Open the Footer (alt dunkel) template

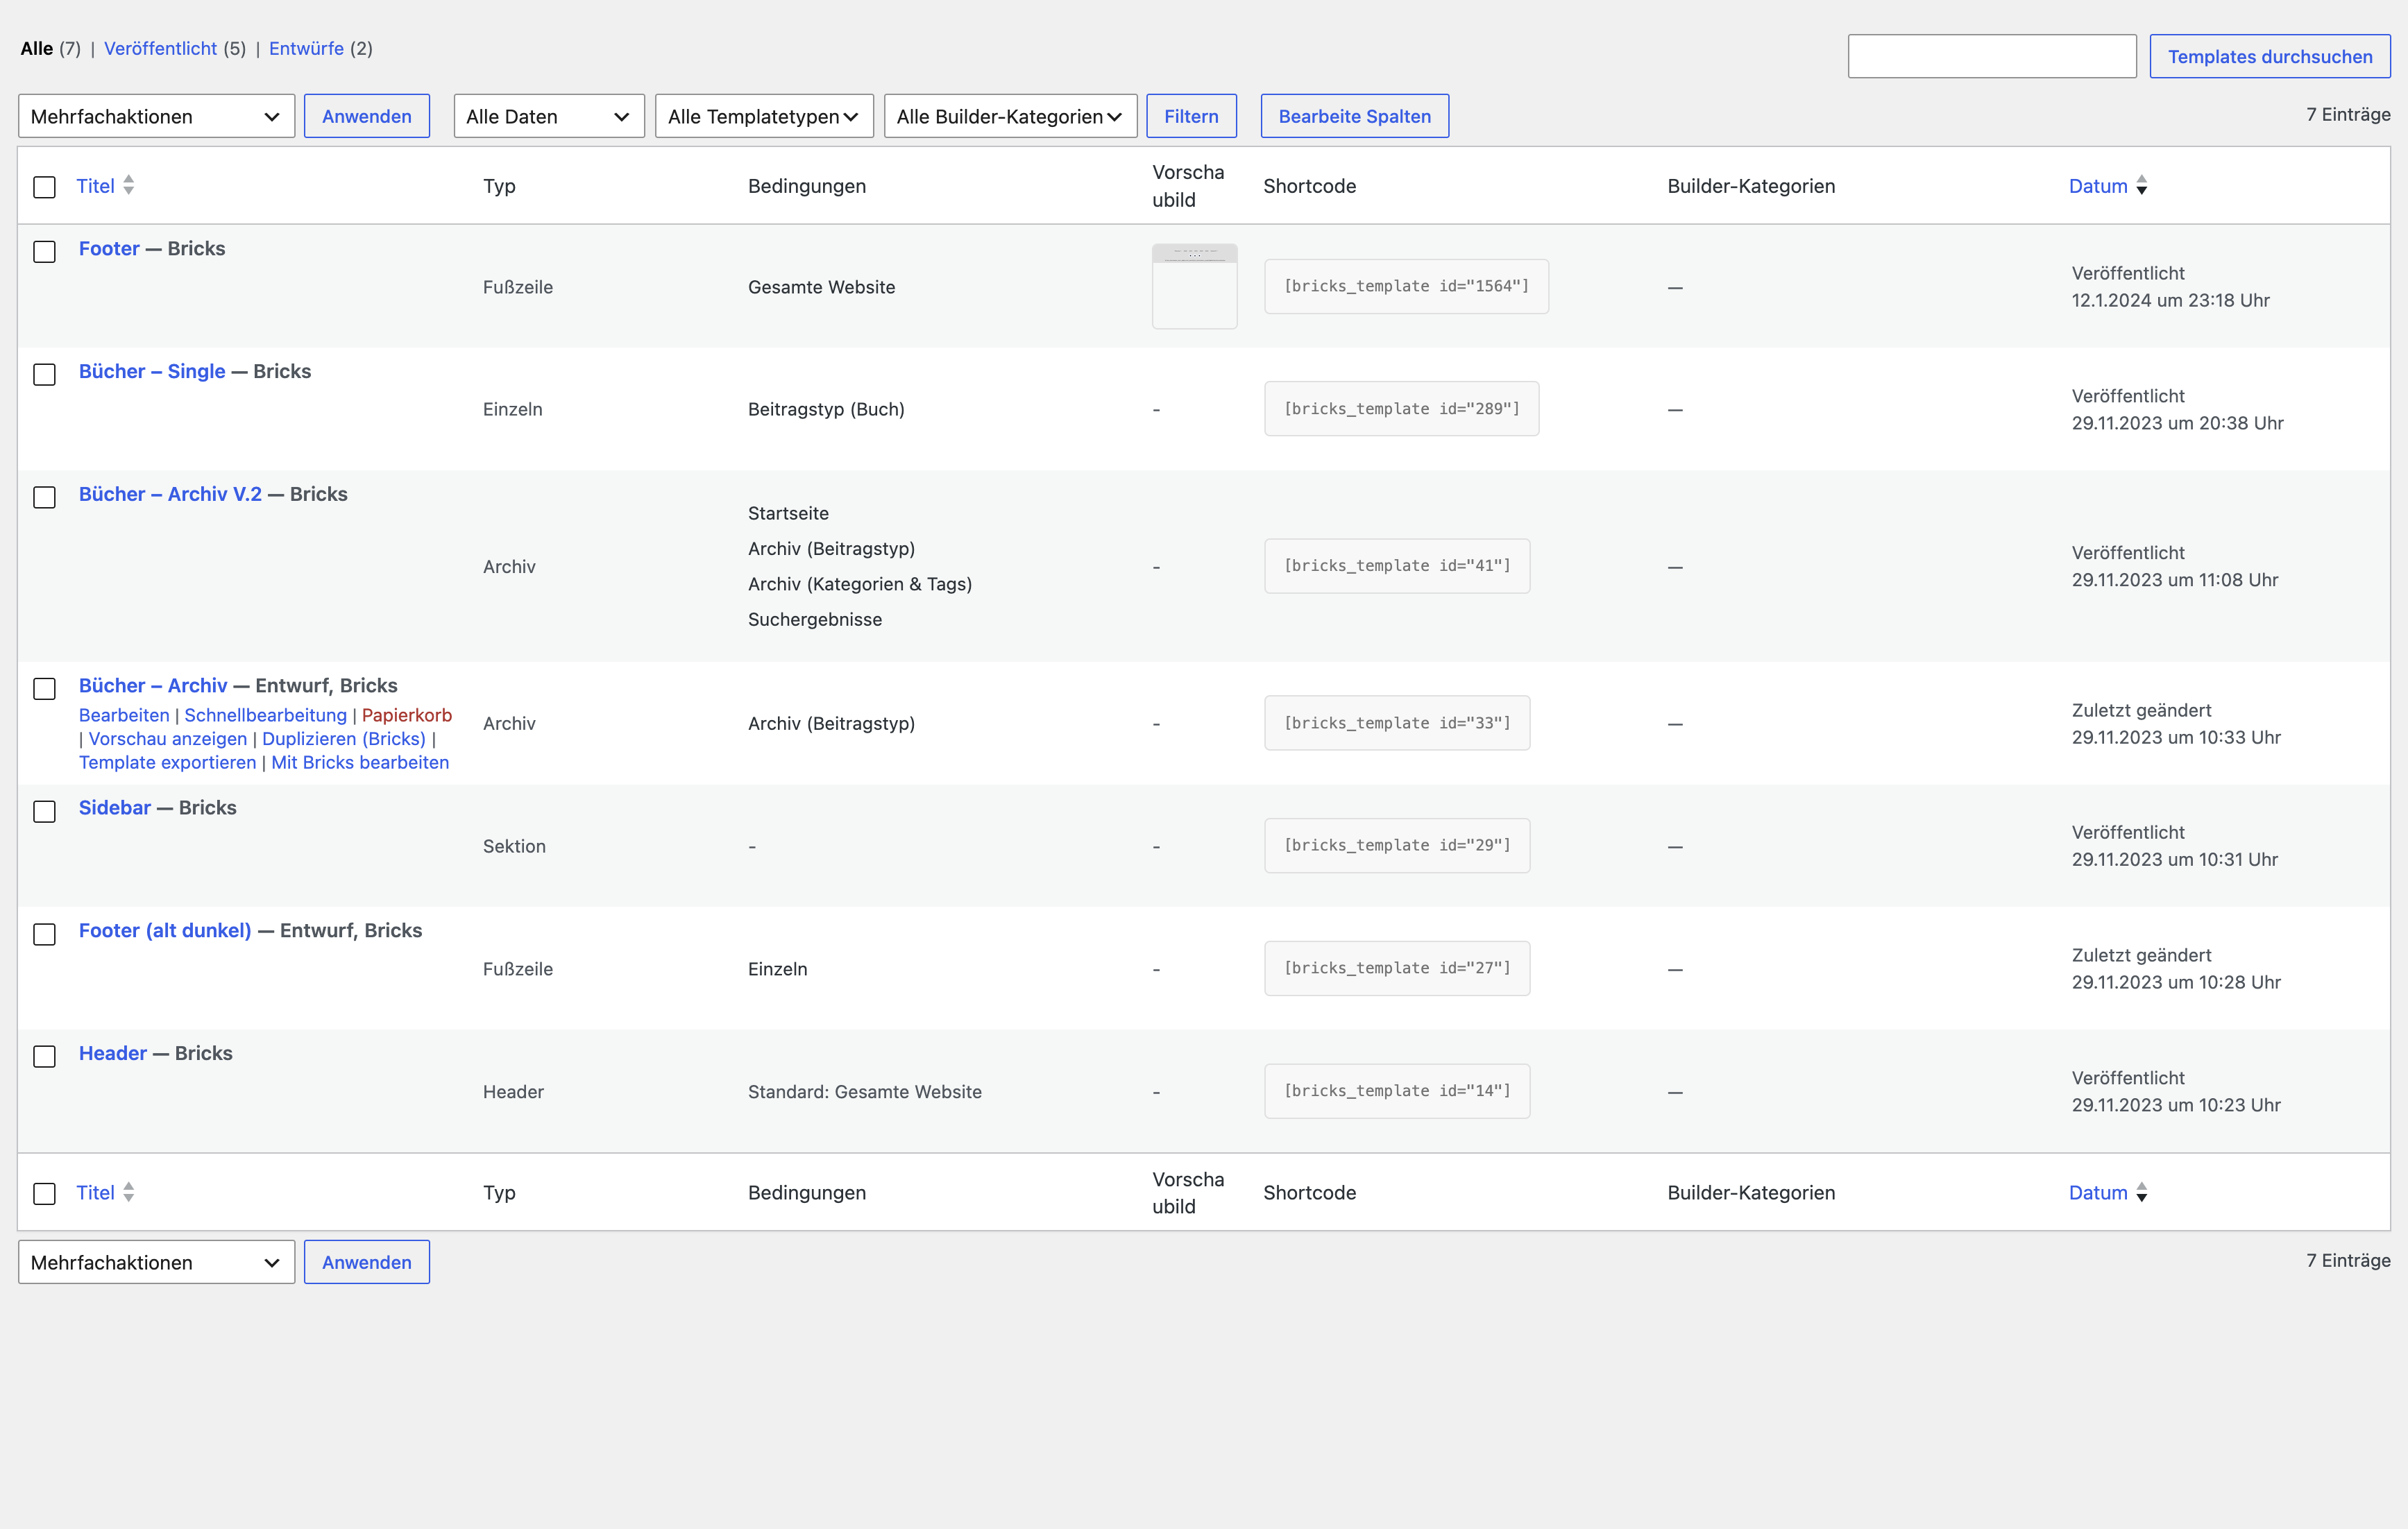[165, 930]
